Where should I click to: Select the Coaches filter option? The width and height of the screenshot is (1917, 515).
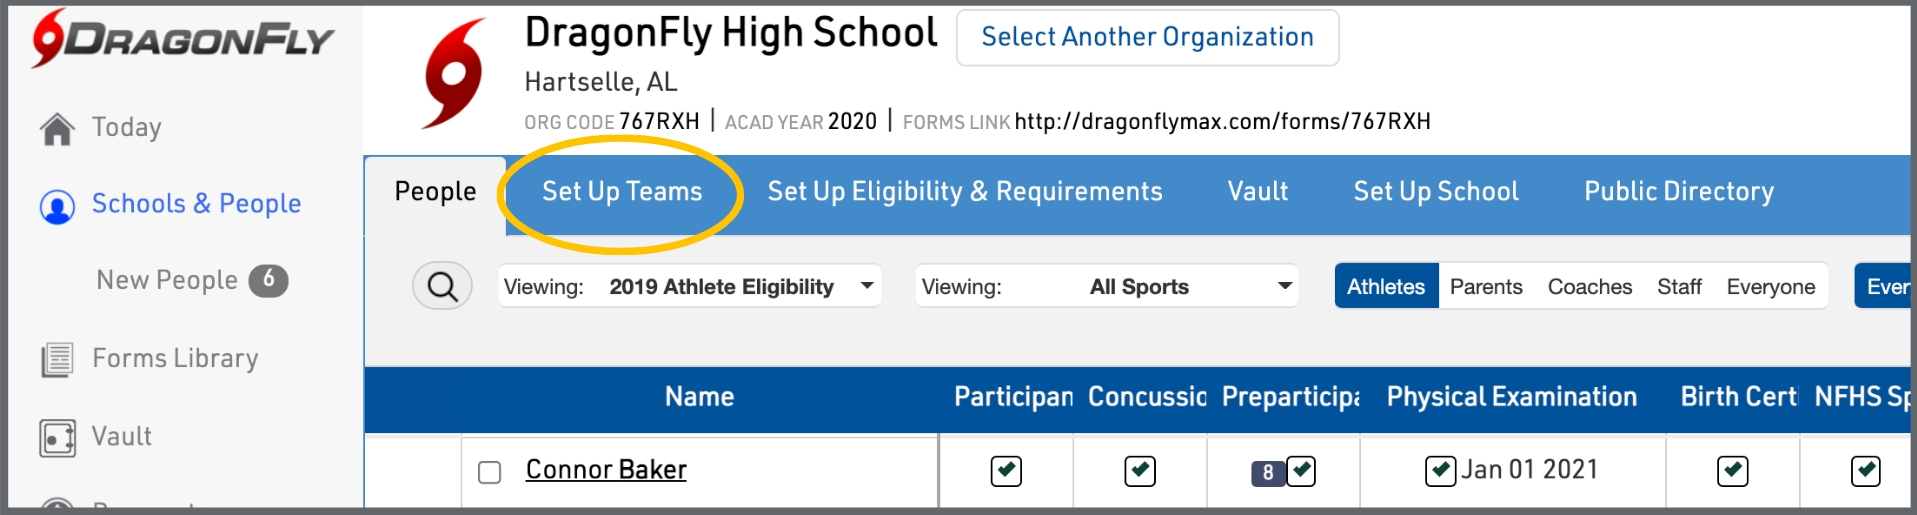pos(1589,287)
